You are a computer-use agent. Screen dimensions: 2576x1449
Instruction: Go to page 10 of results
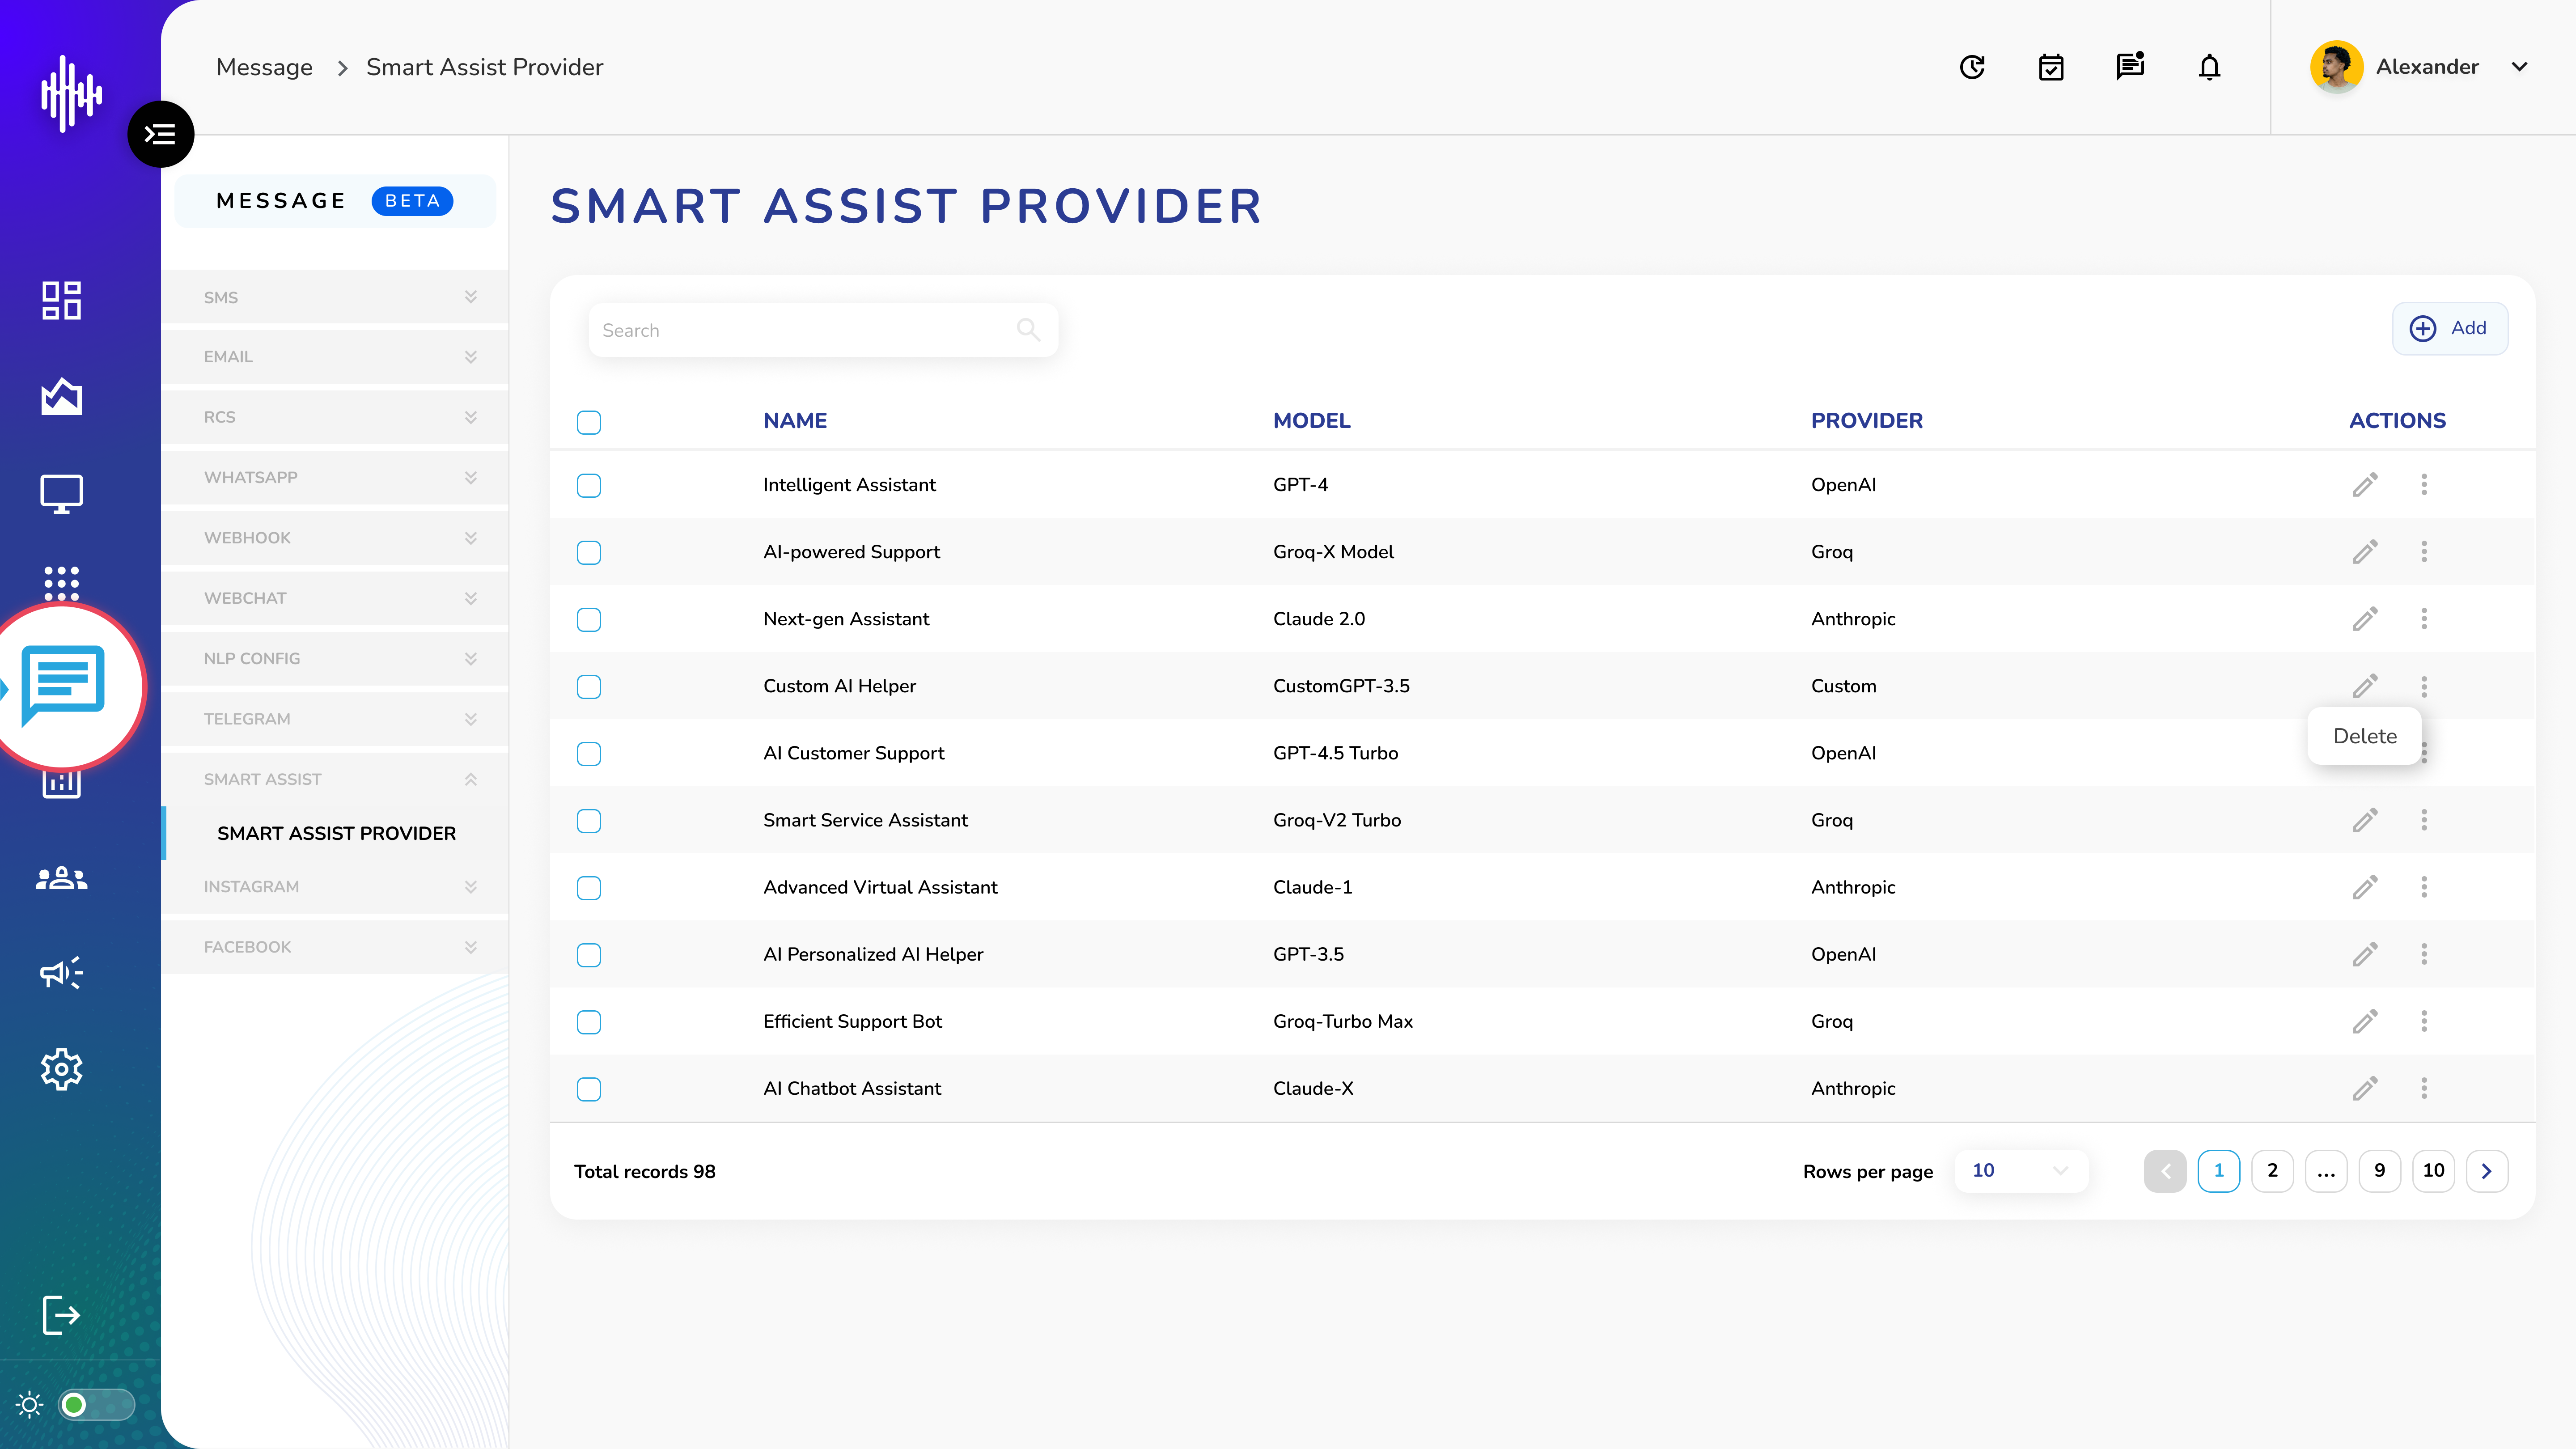click(2434, 1170)
